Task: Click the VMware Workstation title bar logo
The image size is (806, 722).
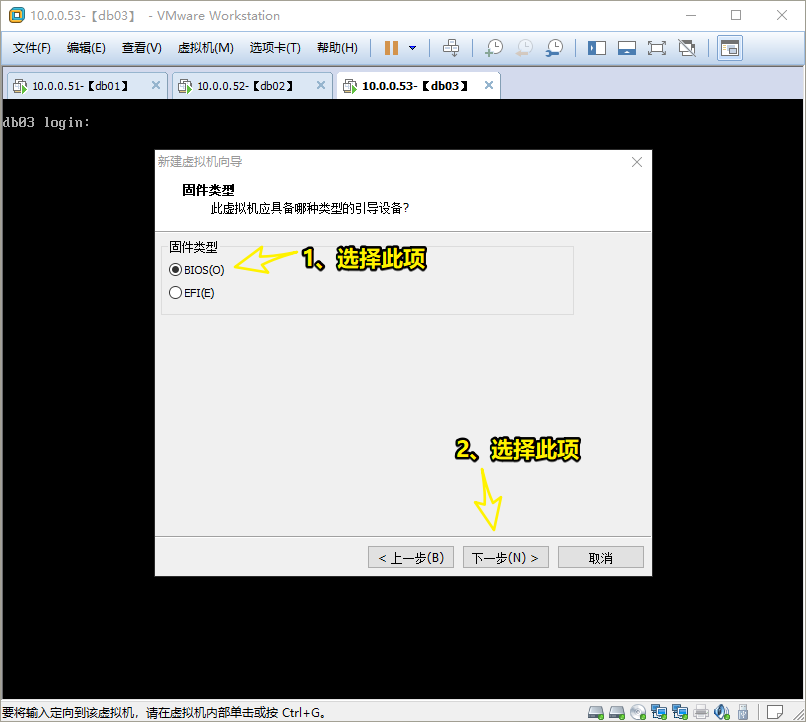Action: pos(16,15)
